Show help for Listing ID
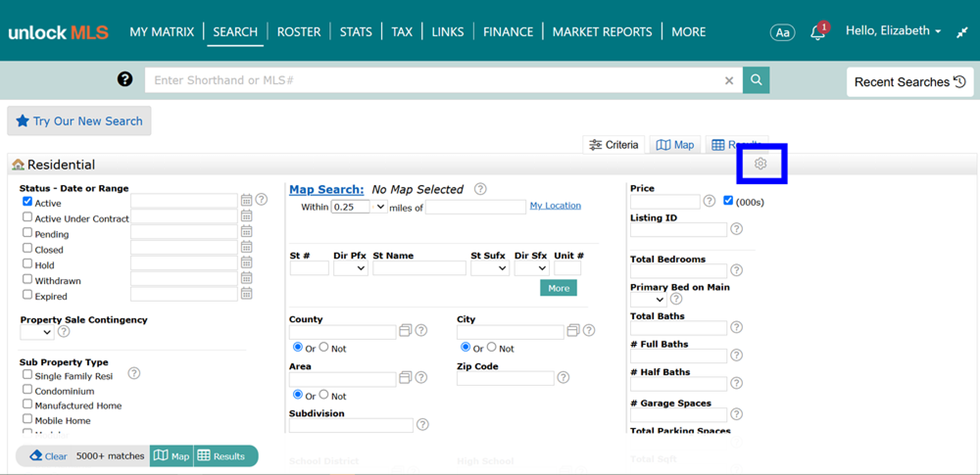980x475 pixels. pyautogui.click(x=737, y=229)
